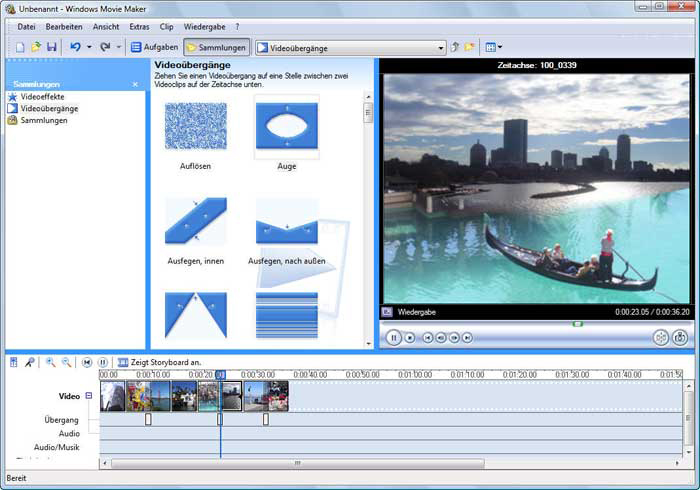Screen dimensions: 700x490
Task: Pause the preview video
Action: (x=393, y=338)
